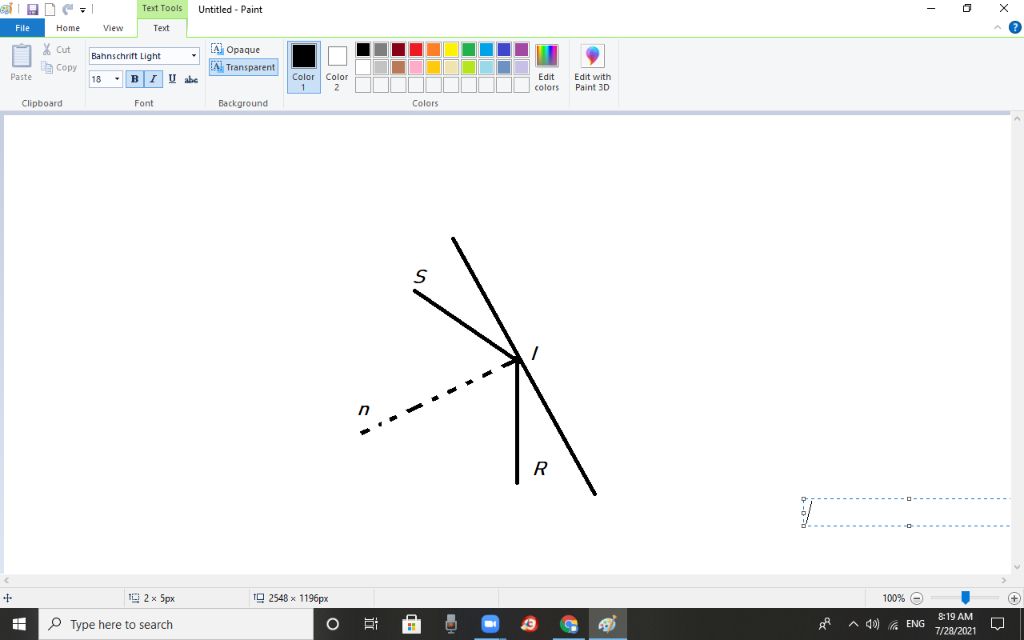Image resolution: width=1024 pixels, height=640 pixels.
Task: Toggle Italic text formatting
Action: [153, 79]
